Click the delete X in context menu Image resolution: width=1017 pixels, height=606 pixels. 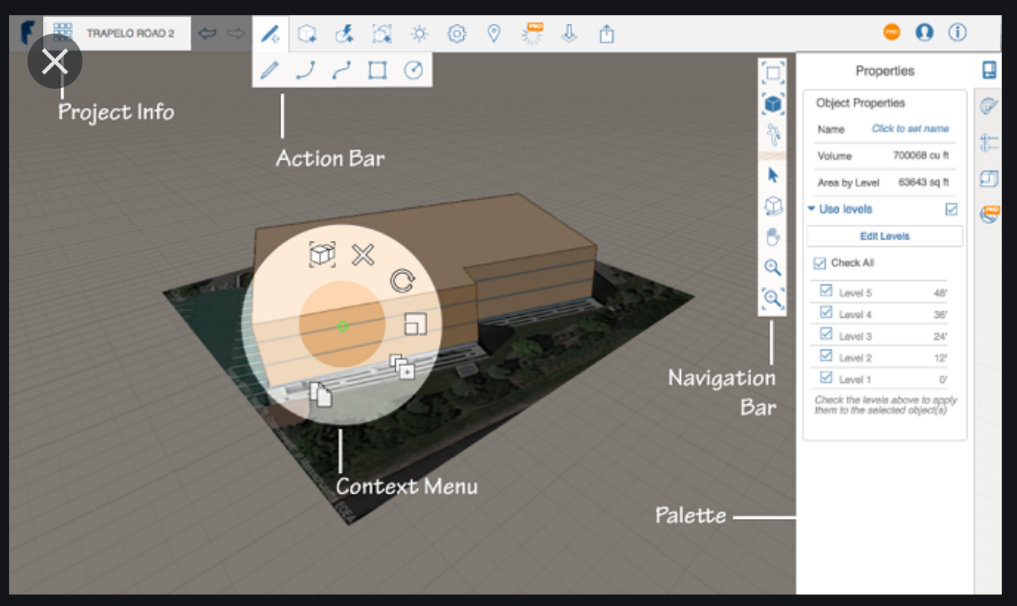point(363,255)
